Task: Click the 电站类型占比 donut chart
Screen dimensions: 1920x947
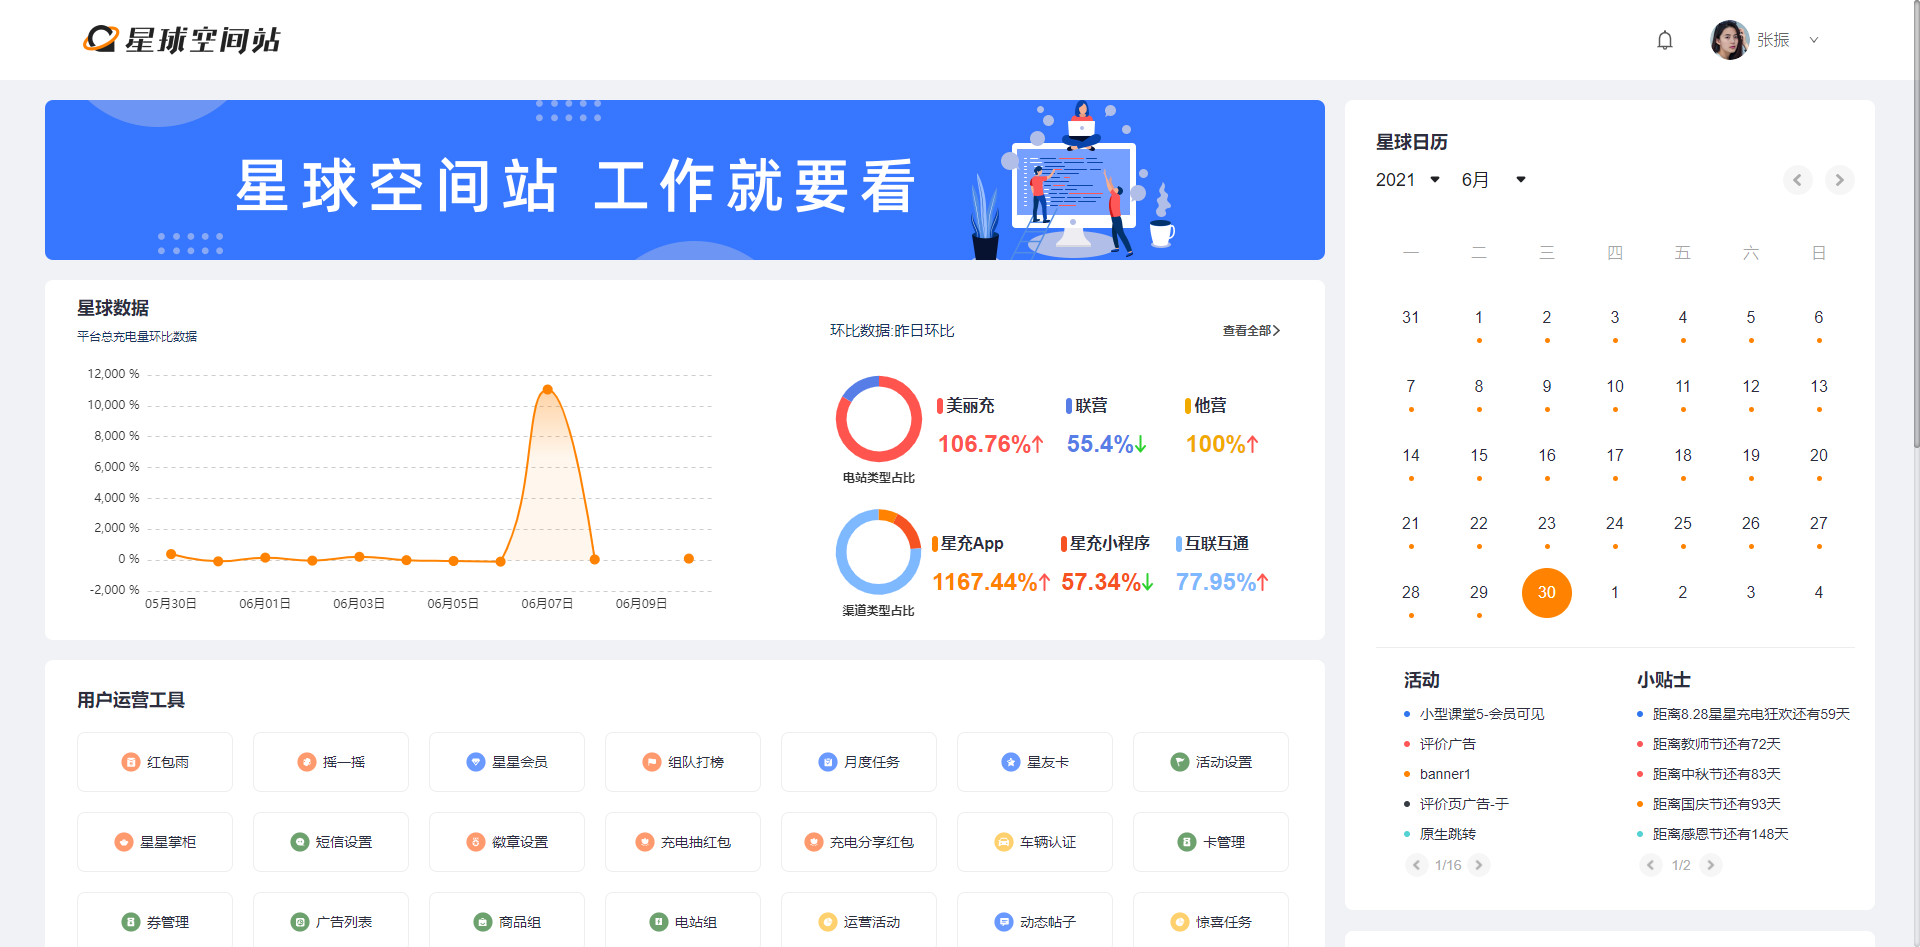Action: click(879, 419)
